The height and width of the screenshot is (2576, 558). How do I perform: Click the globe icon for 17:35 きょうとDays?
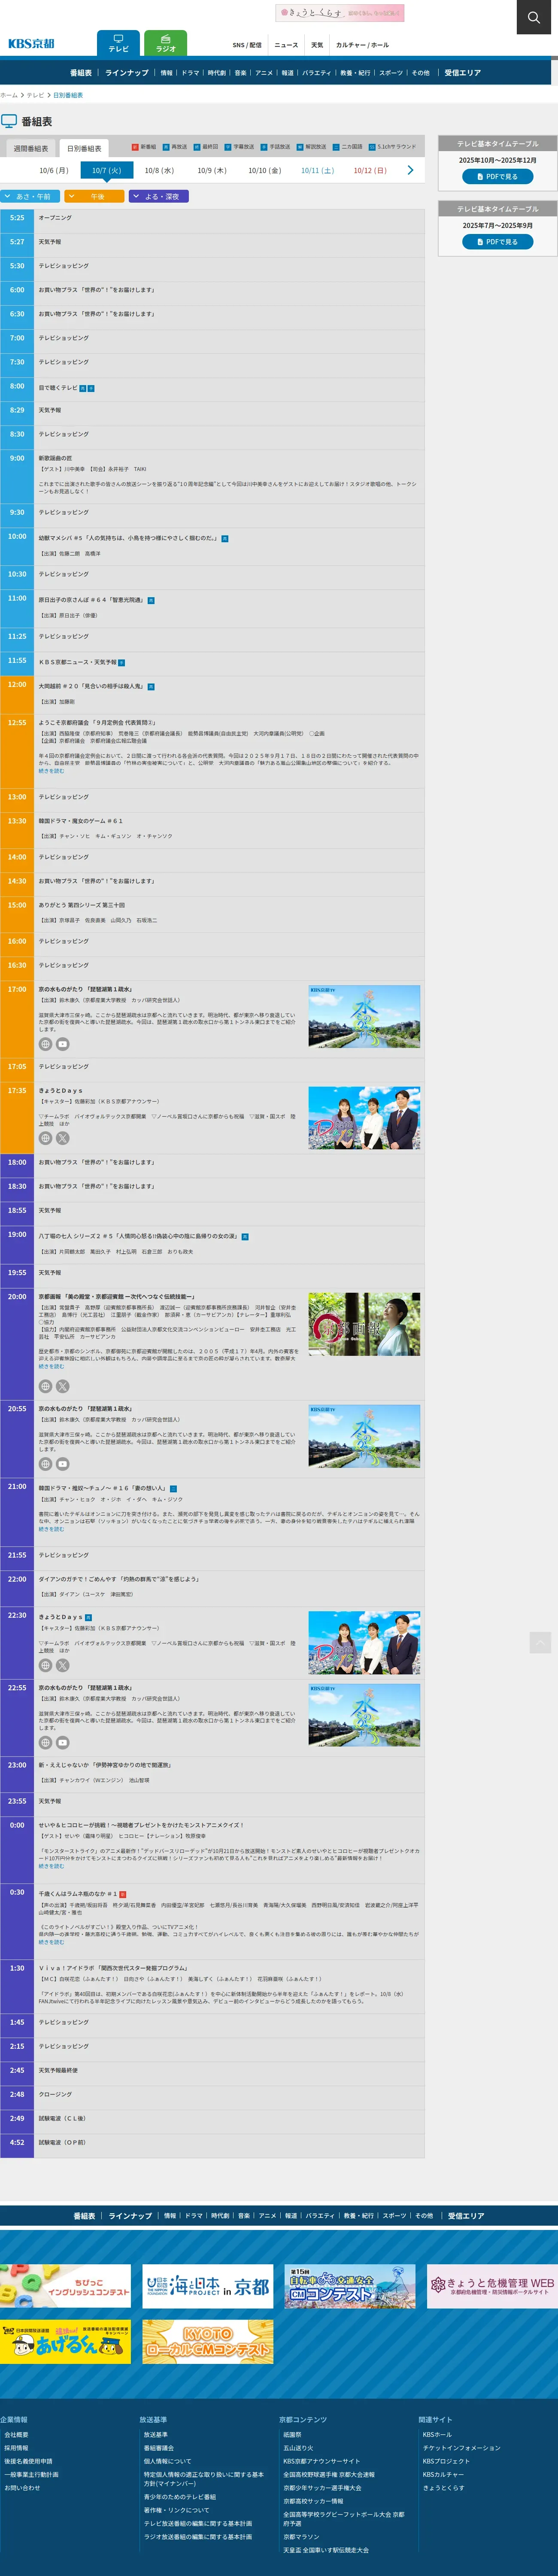tap(45, 1138)
